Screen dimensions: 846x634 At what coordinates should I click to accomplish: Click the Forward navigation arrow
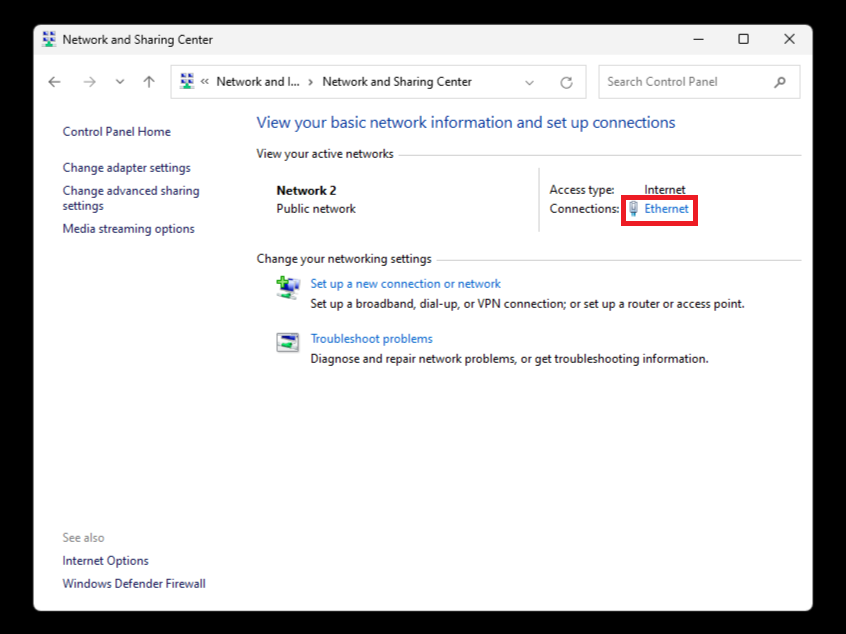(89, 82)
